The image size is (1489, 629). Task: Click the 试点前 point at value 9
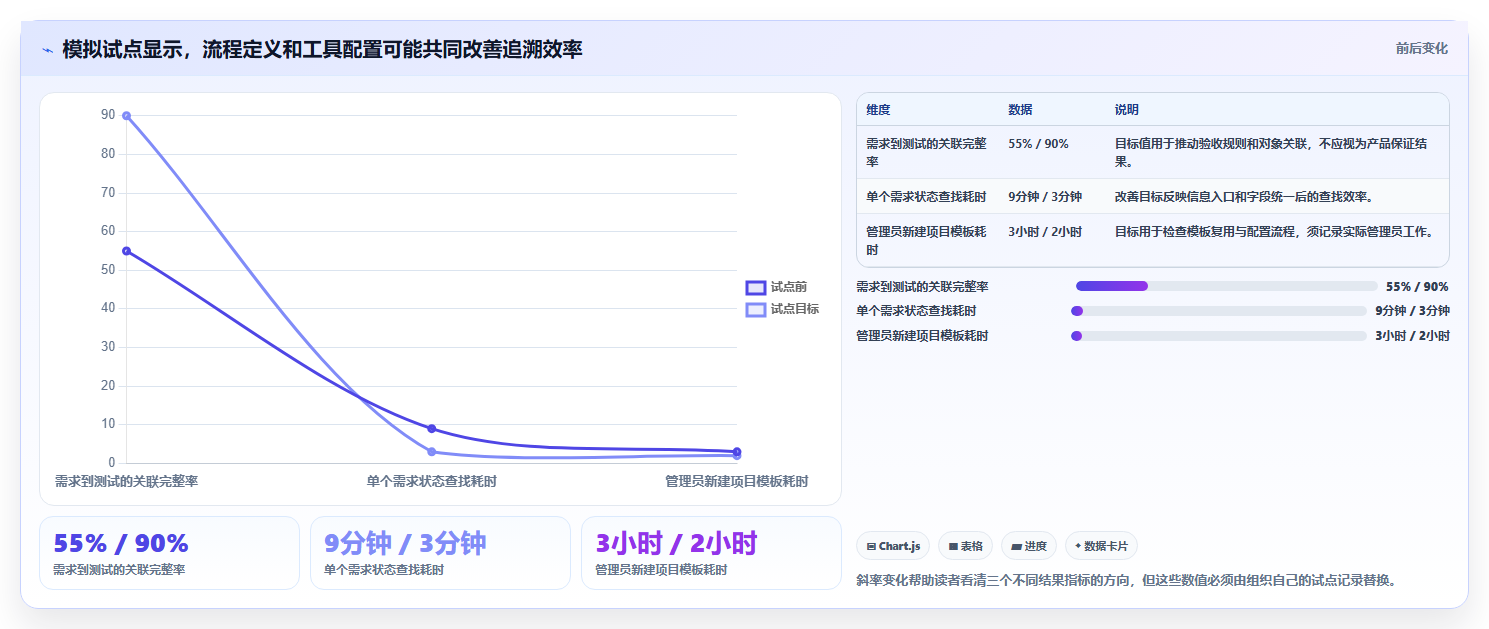coord(431,428)
